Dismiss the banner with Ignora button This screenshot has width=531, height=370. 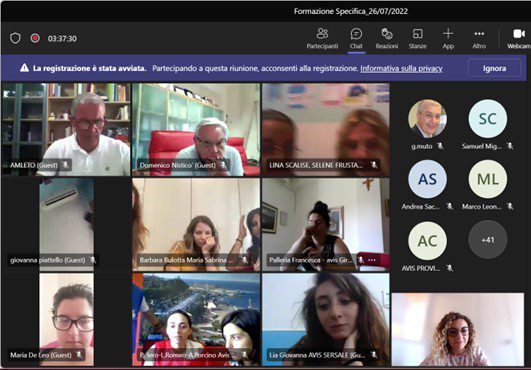coord(494,68)
